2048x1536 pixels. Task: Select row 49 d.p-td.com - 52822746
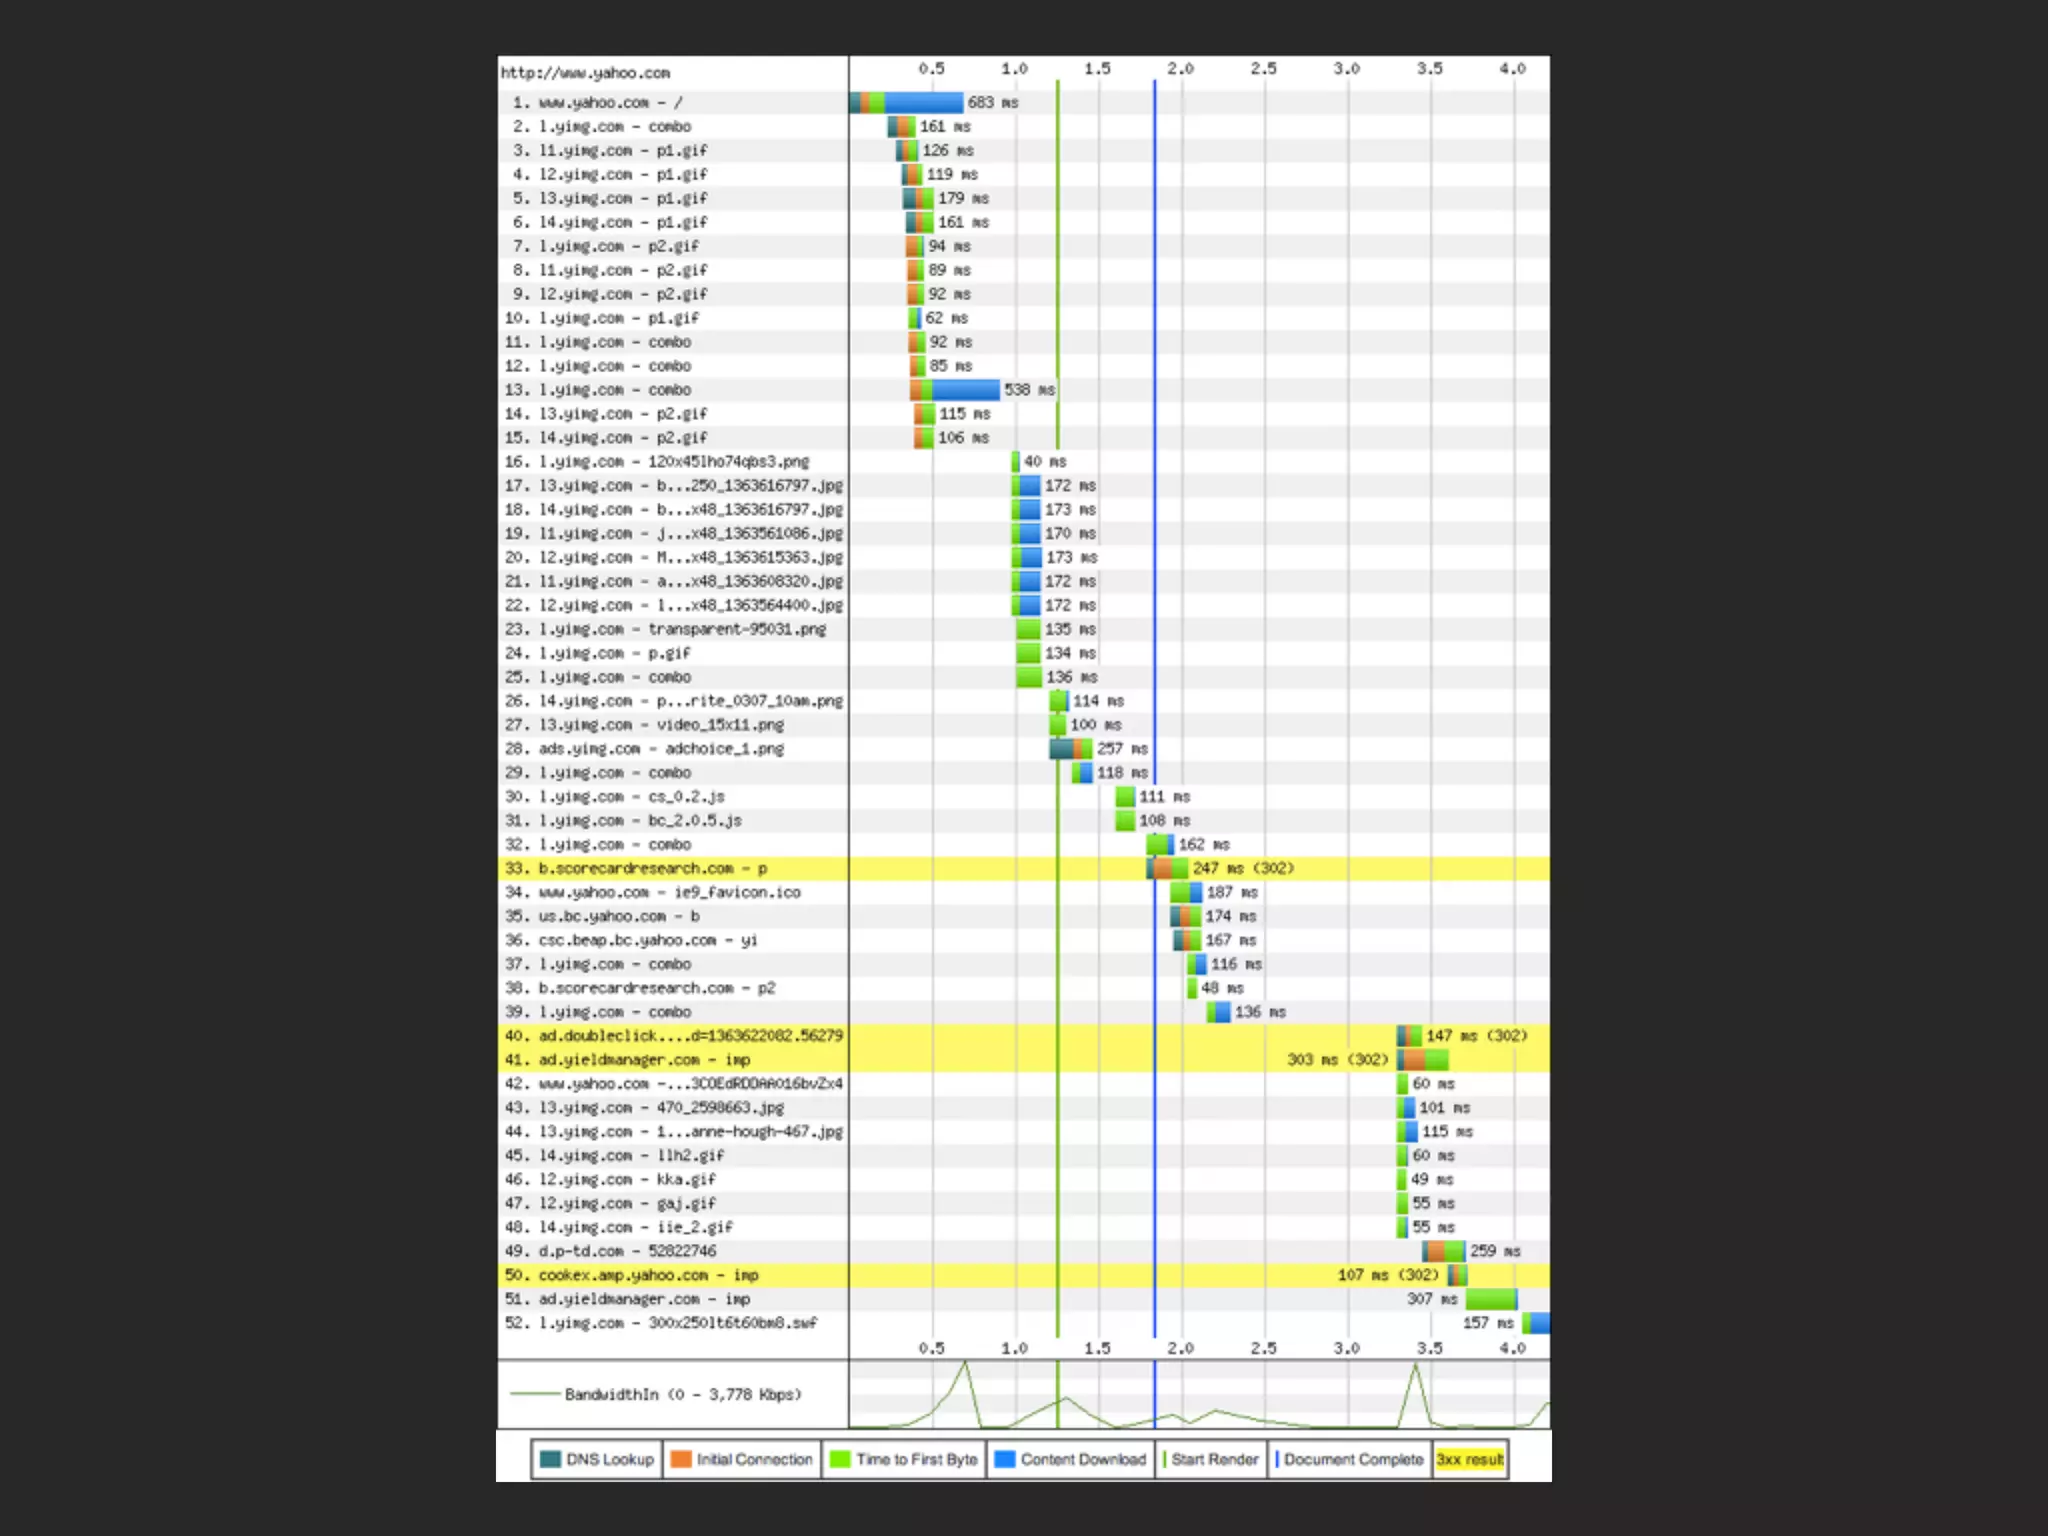[x=1024, y=1251]
